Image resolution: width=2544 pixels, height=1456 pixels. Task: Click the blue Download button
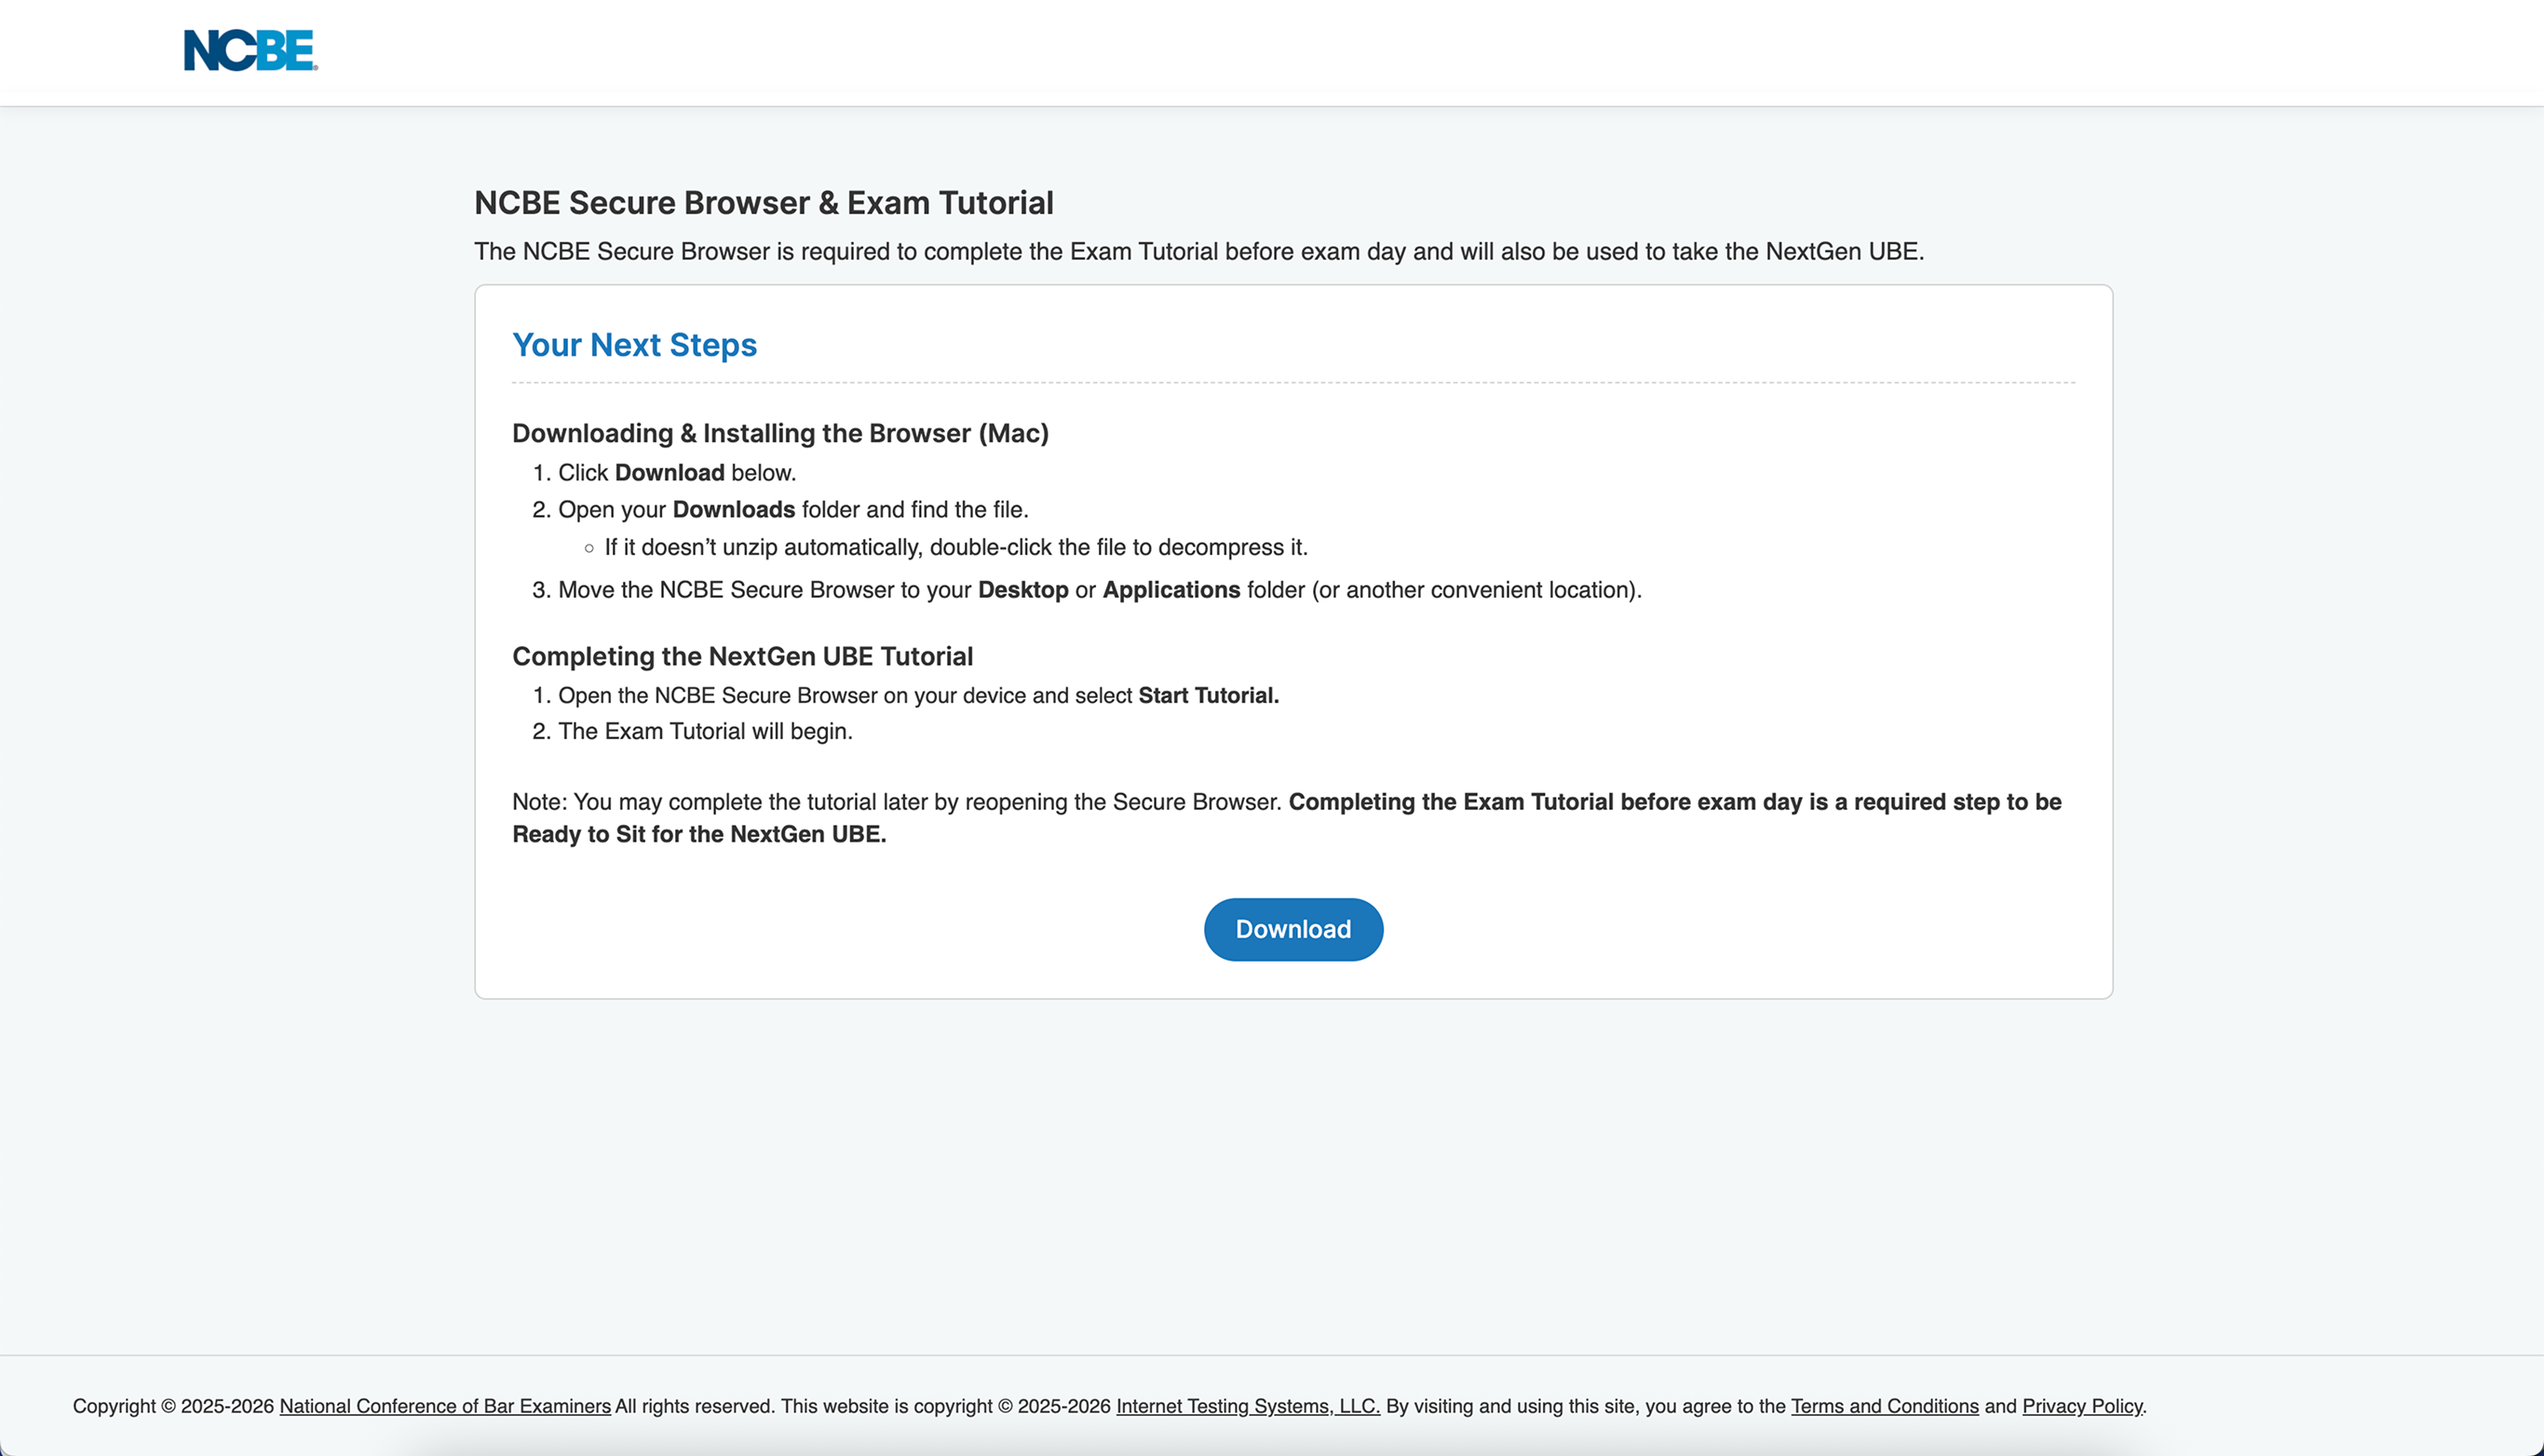(x=1293, y=929)
